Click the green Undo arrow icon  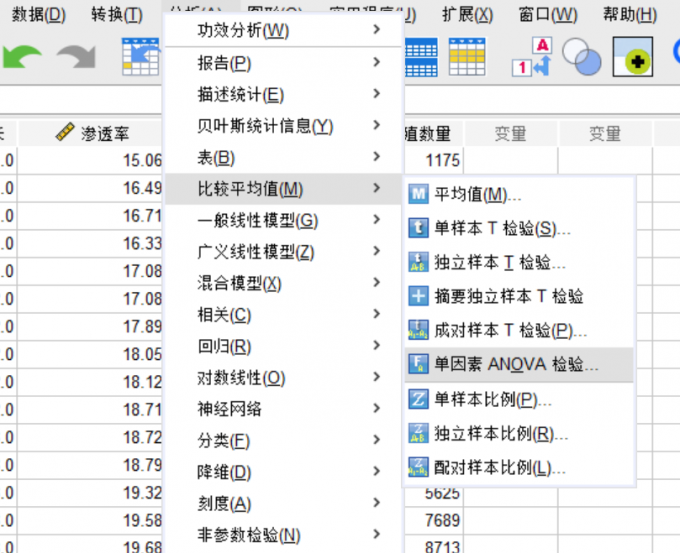click(x=22, y=57)
